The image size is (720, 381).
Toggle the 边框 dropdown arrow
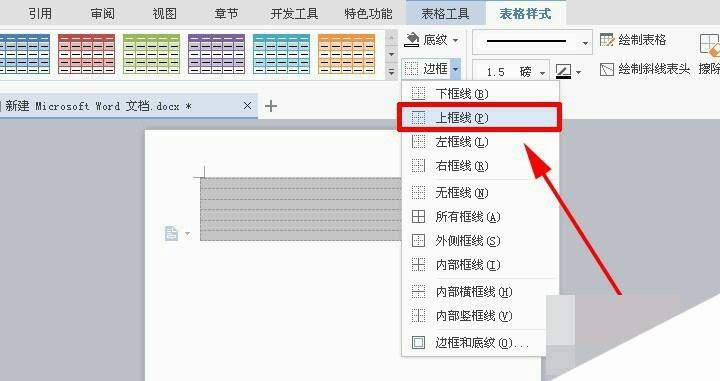click(x=455, y=69)
